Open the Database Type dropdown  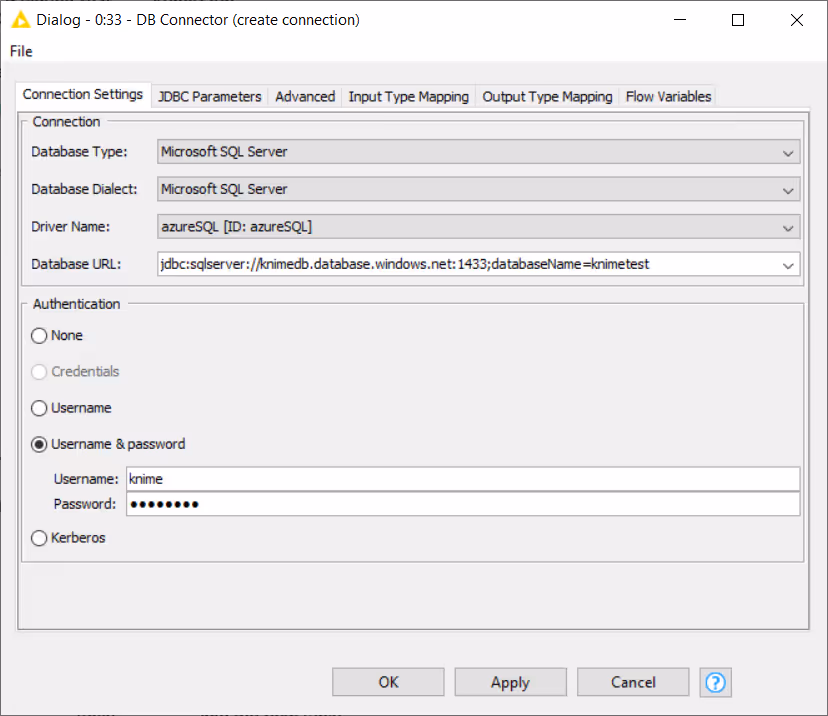click(789, 152)
